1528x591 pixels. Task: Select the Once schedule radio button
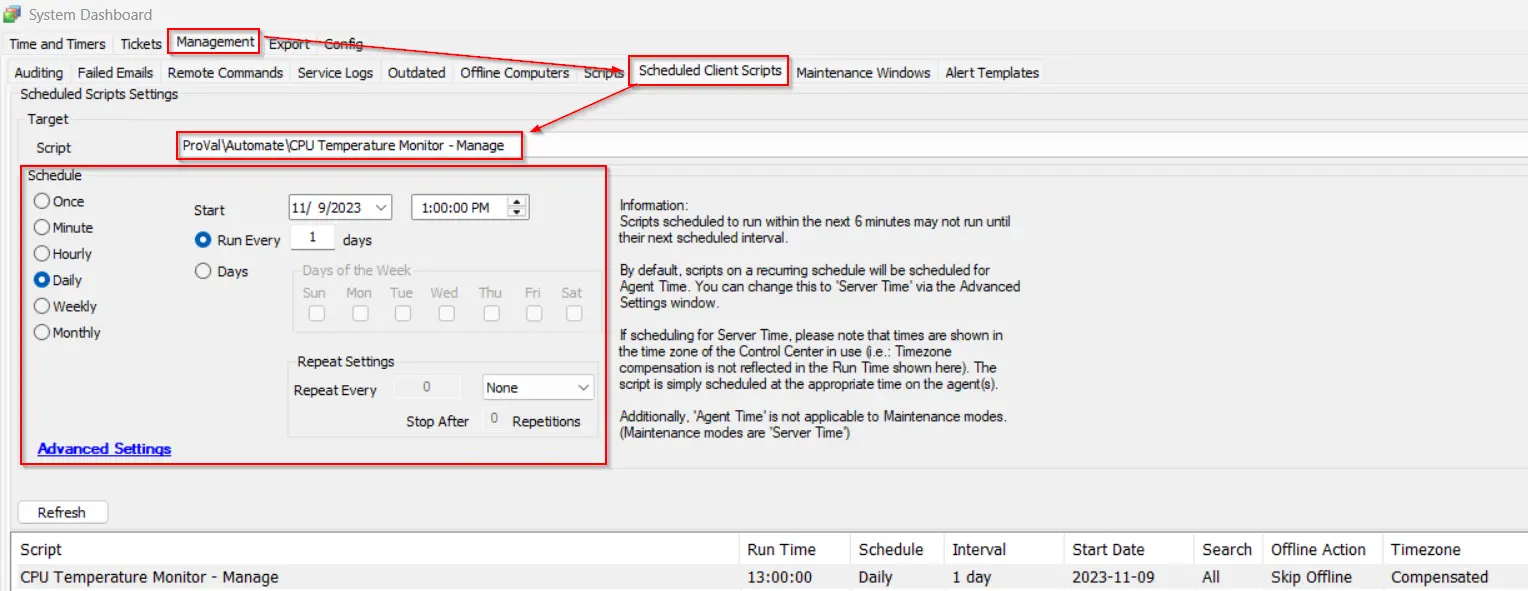(42, 201)
